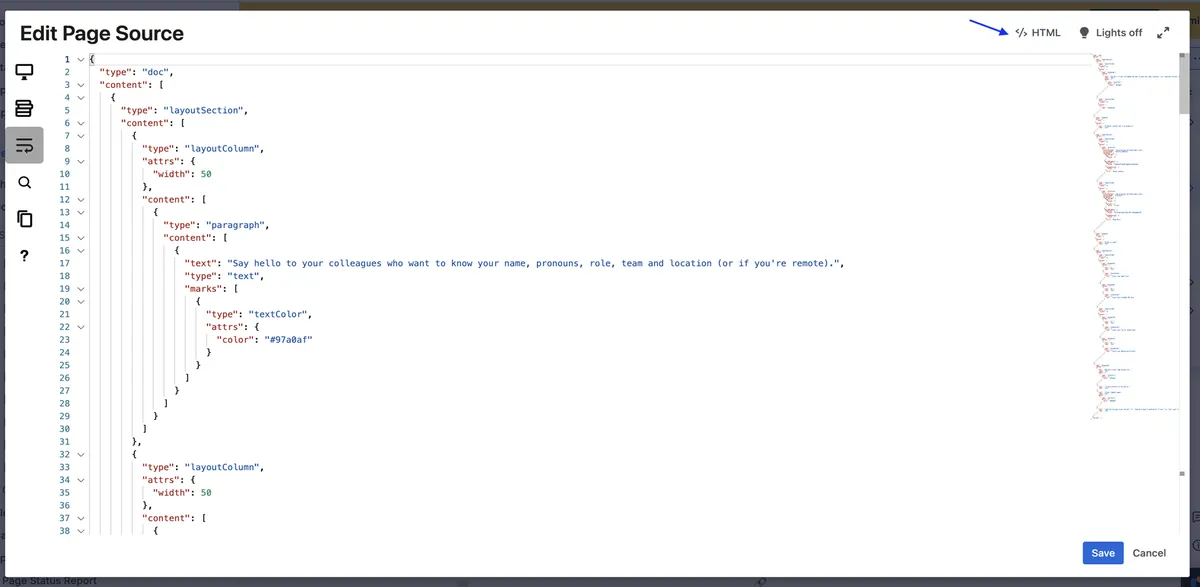
Task: Click the lightbulb icon beside Lights off
Action: (1084, 33)
